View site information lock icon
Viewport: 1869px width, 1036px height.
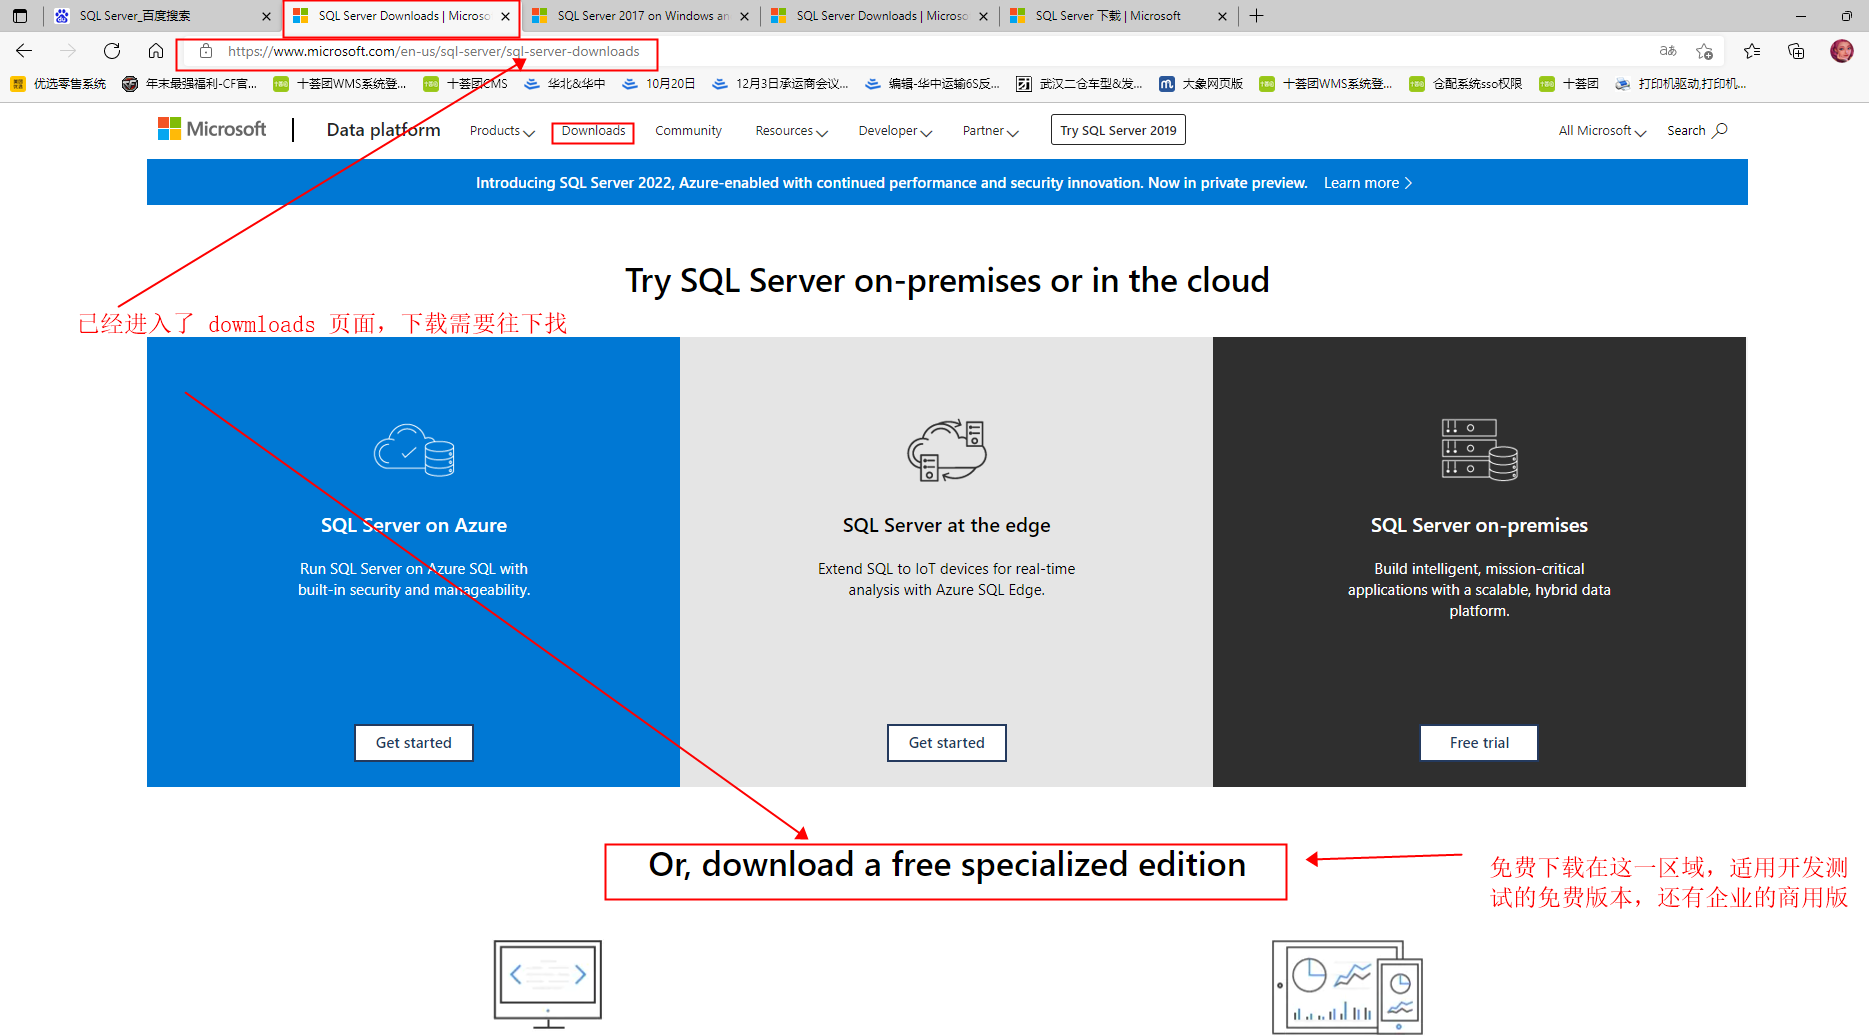point(206,51)
